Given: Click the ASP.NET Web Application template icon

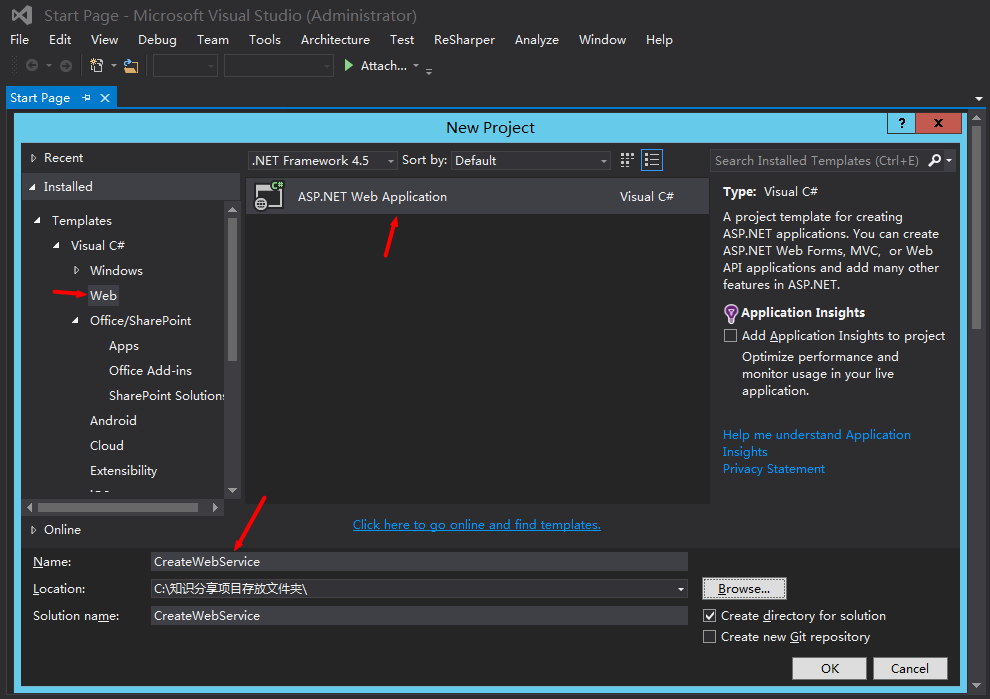Looking at the screenshot, I should pyautogui.click(x=269, y=196).
